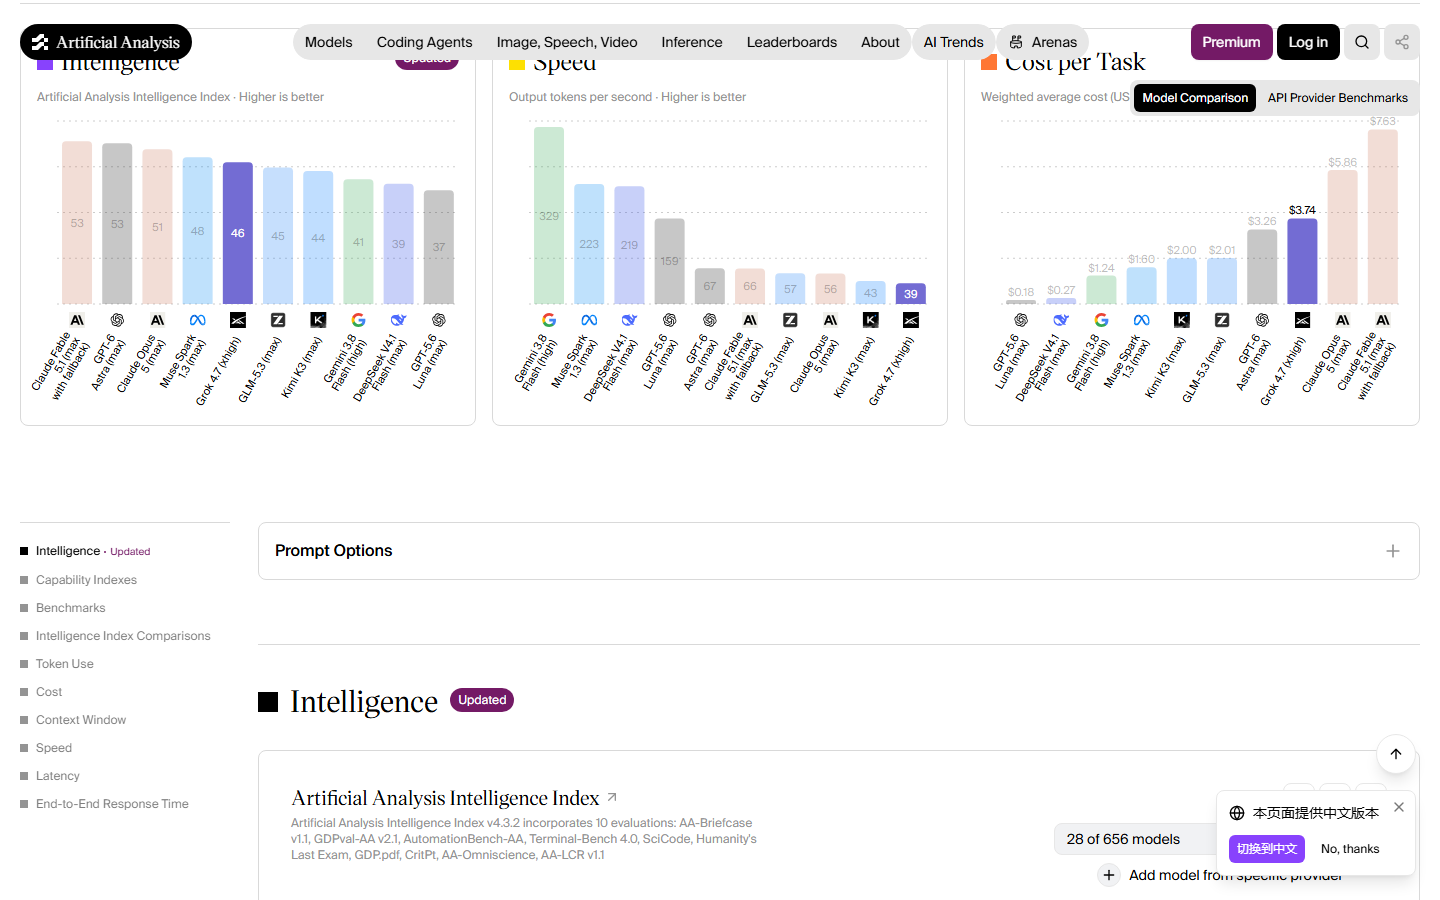Screen dimensions: 1440x900
Task: Open the Image, Speech, Video menu
Action: click(x=567, y=42)
